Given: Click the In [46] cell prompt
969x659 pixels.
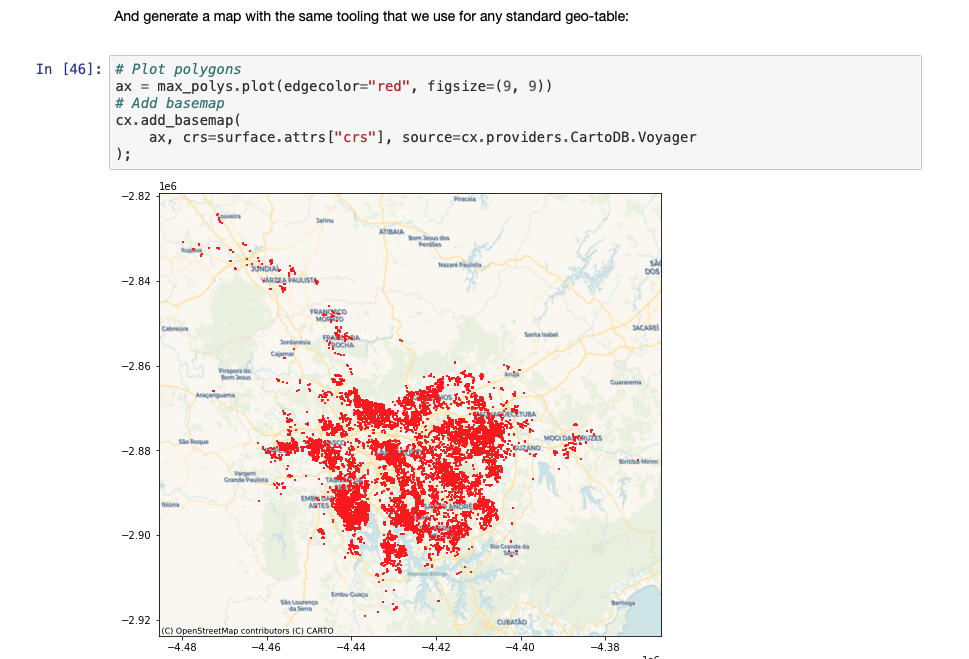Looking at the screenshot, I should (68, 69).
